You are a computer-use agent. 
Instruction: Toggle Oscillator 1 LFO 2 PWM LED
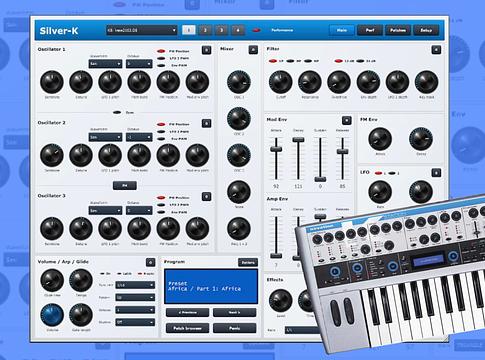(x=161, y=58)
